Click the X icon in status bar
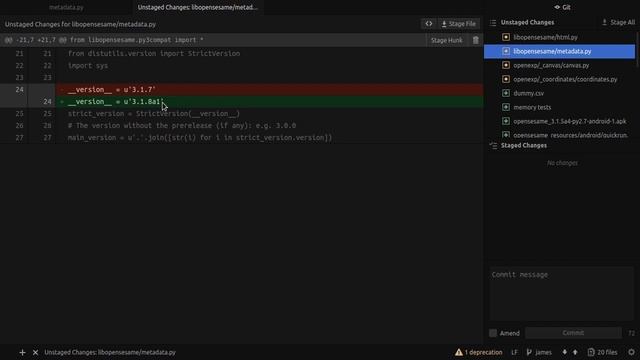This screenshot has height=360, width=640. point(36,352)
